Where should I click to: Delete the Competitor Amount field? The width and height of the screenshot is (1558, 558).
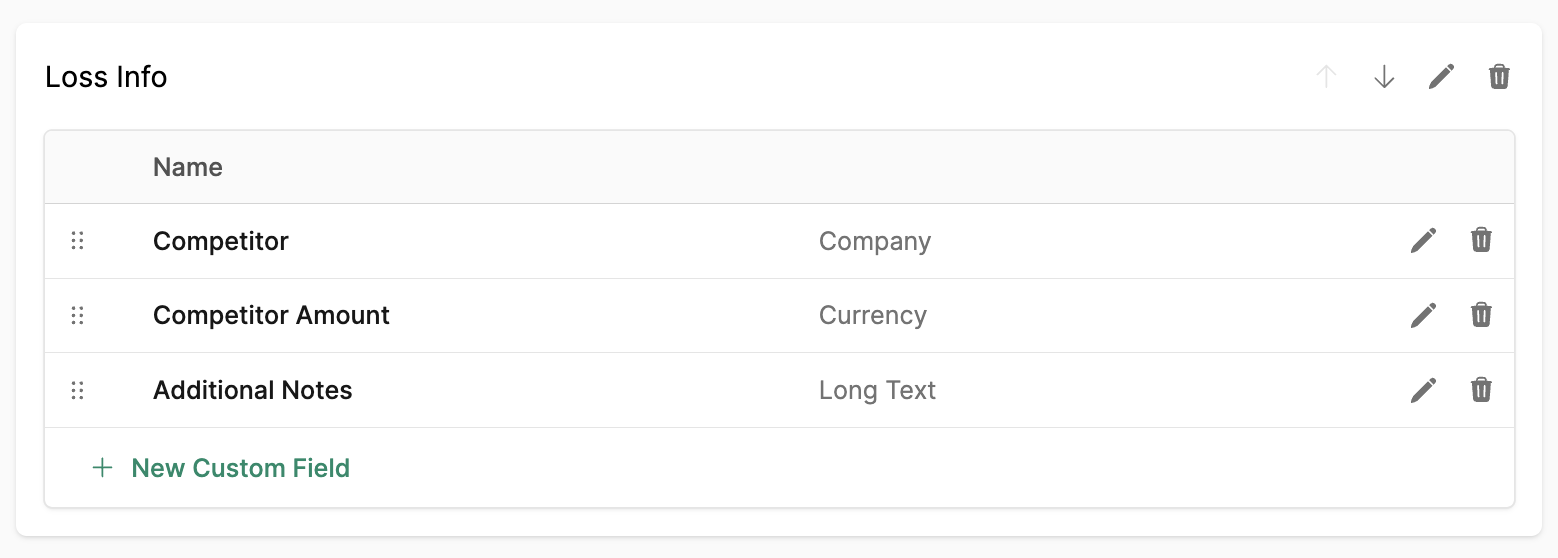pos(1481,315)
